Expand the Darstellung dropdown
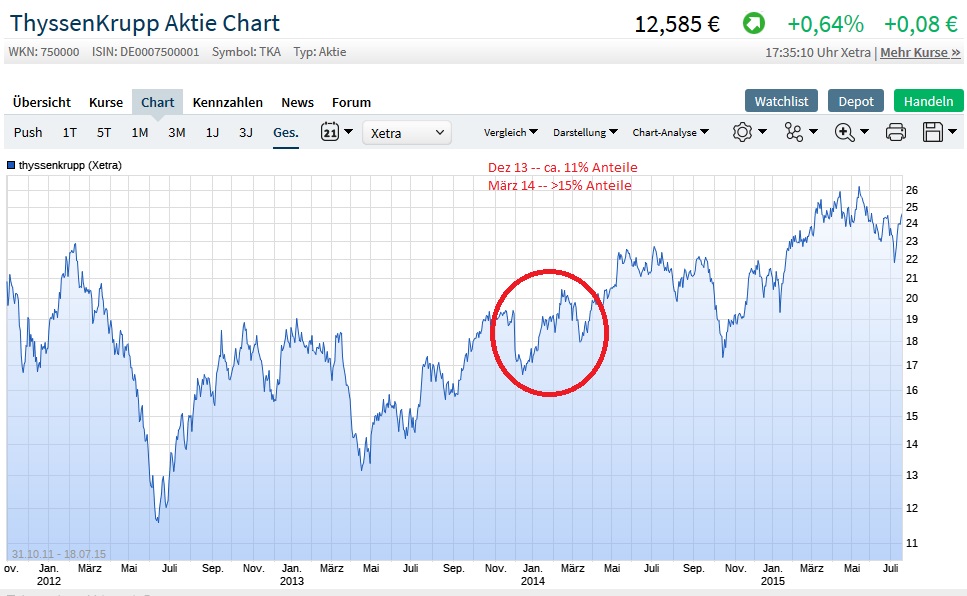 pyautogui.click(x=585, y=132)
